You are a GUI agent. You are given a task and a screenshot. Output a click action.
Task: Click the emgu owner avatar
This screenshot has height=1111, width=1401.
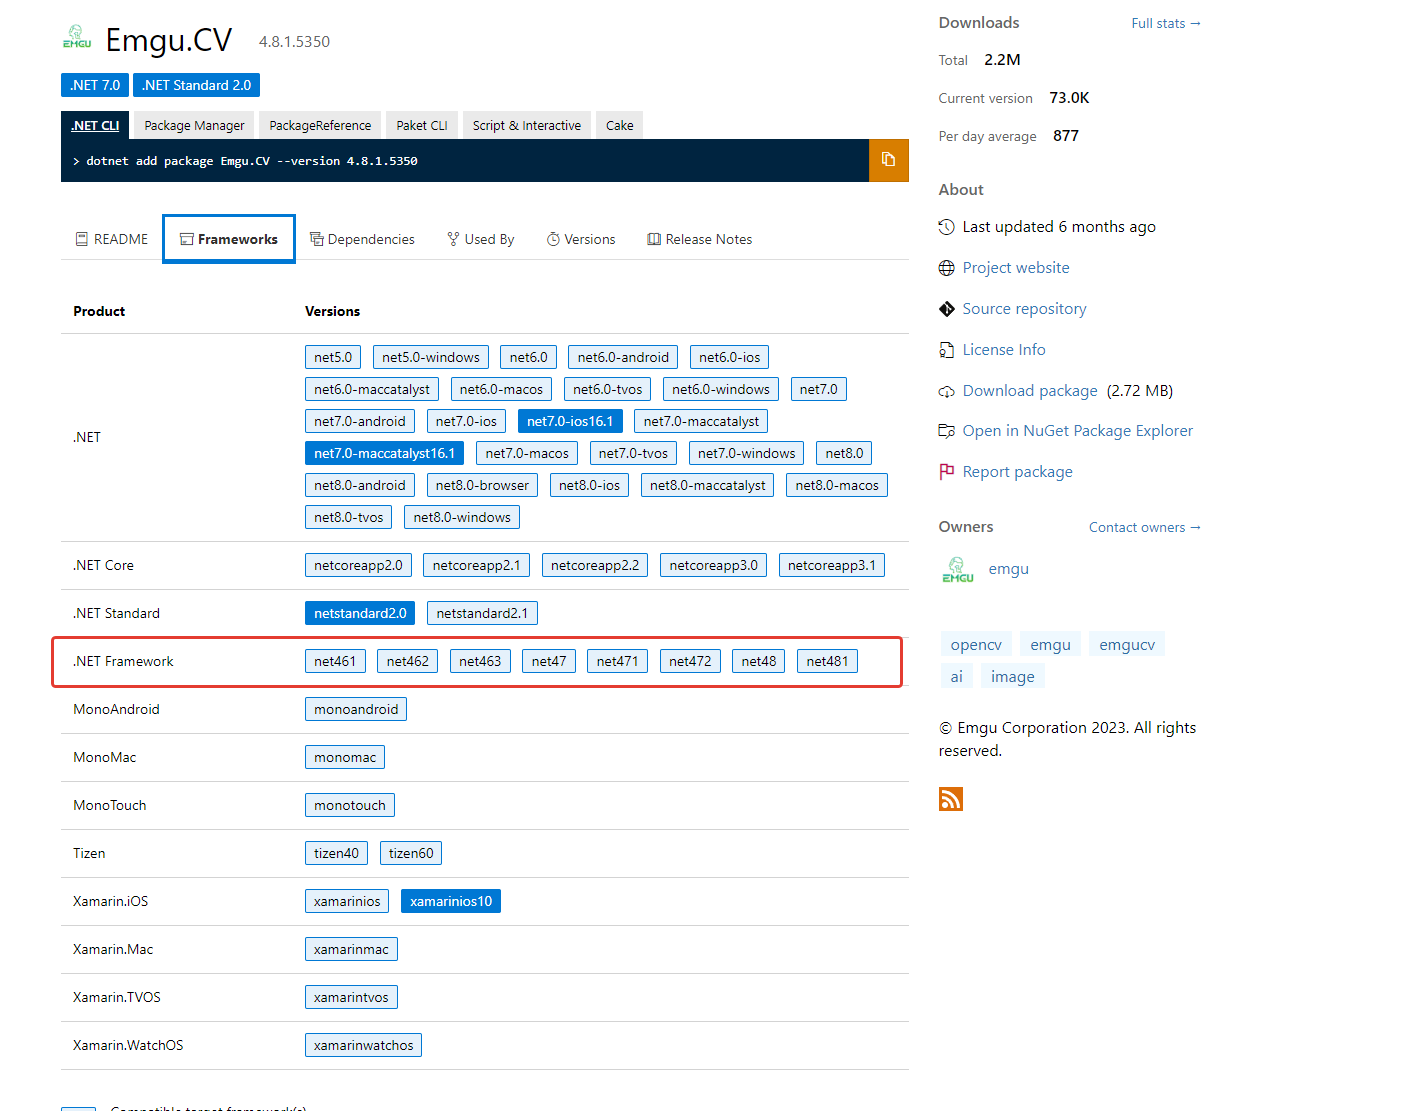pyautogui.click(x=957, y=569)
